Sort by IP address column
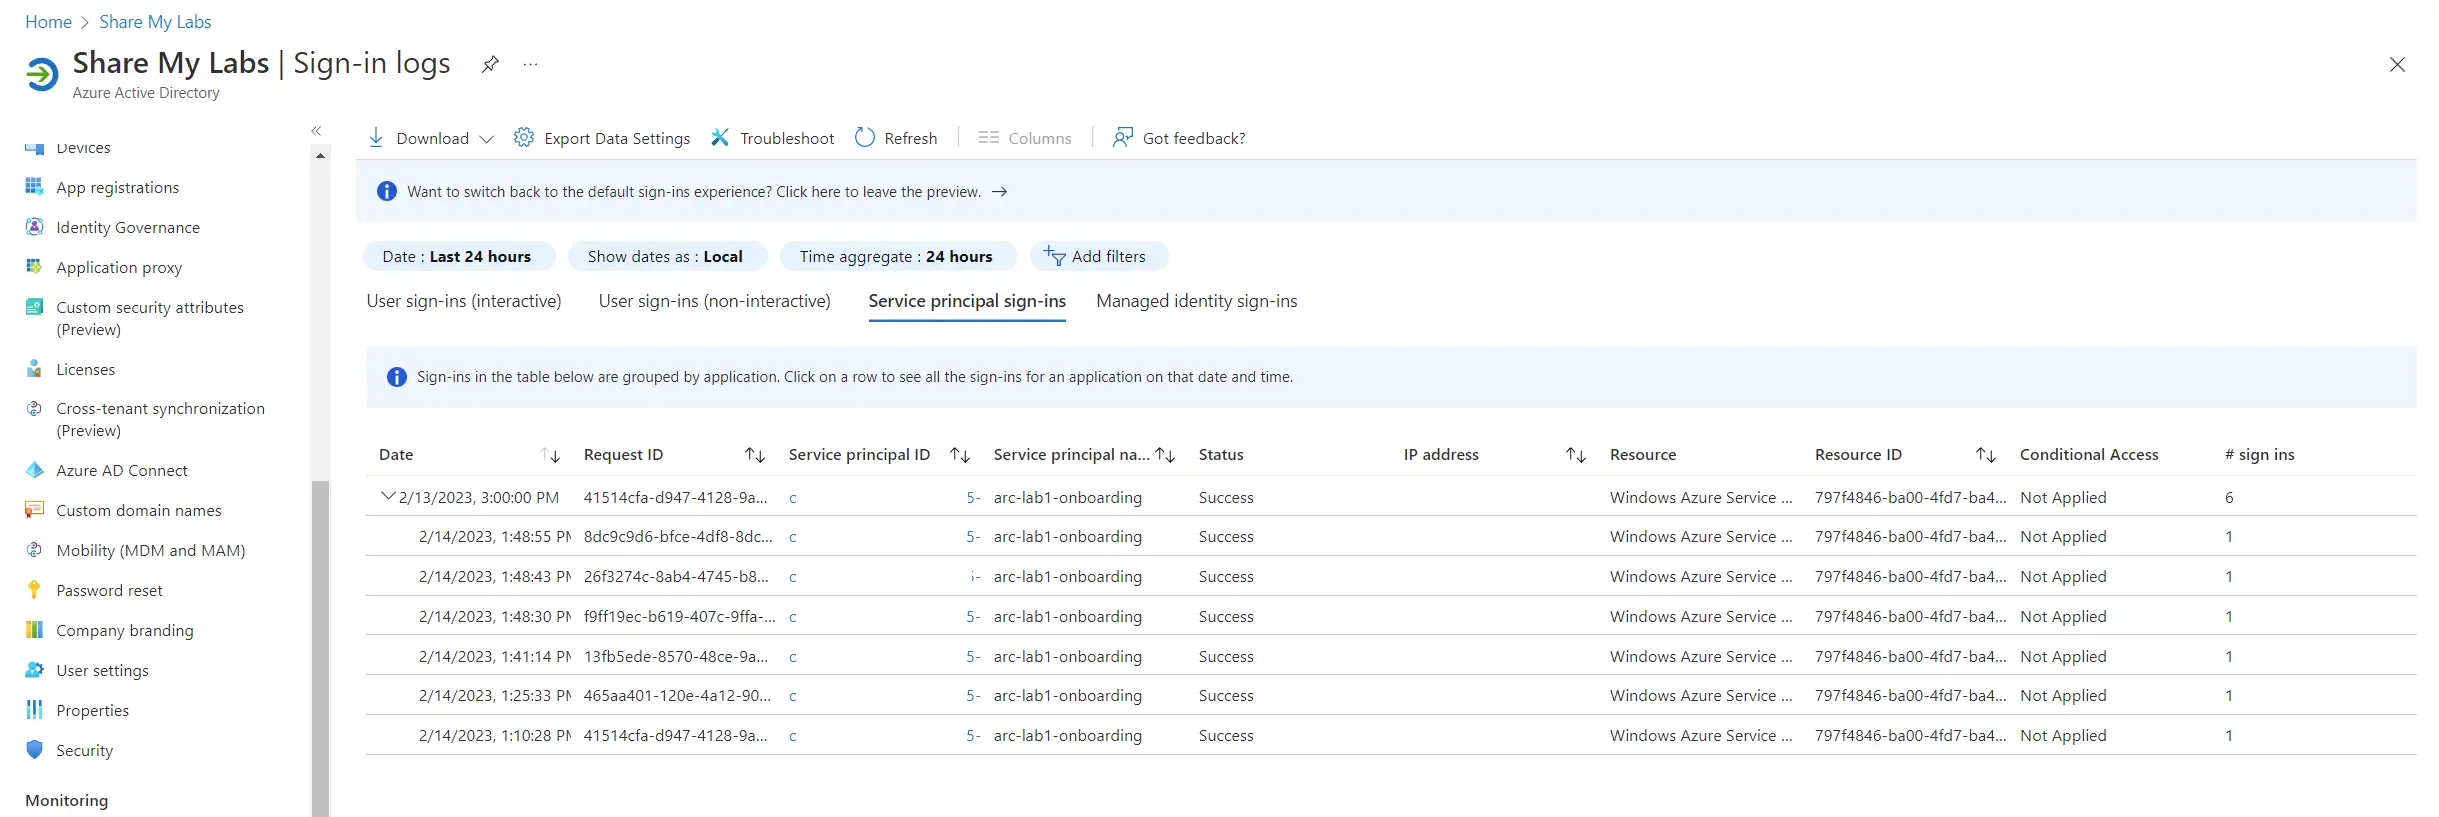Screen dimensions: 2439x817 1575,455
